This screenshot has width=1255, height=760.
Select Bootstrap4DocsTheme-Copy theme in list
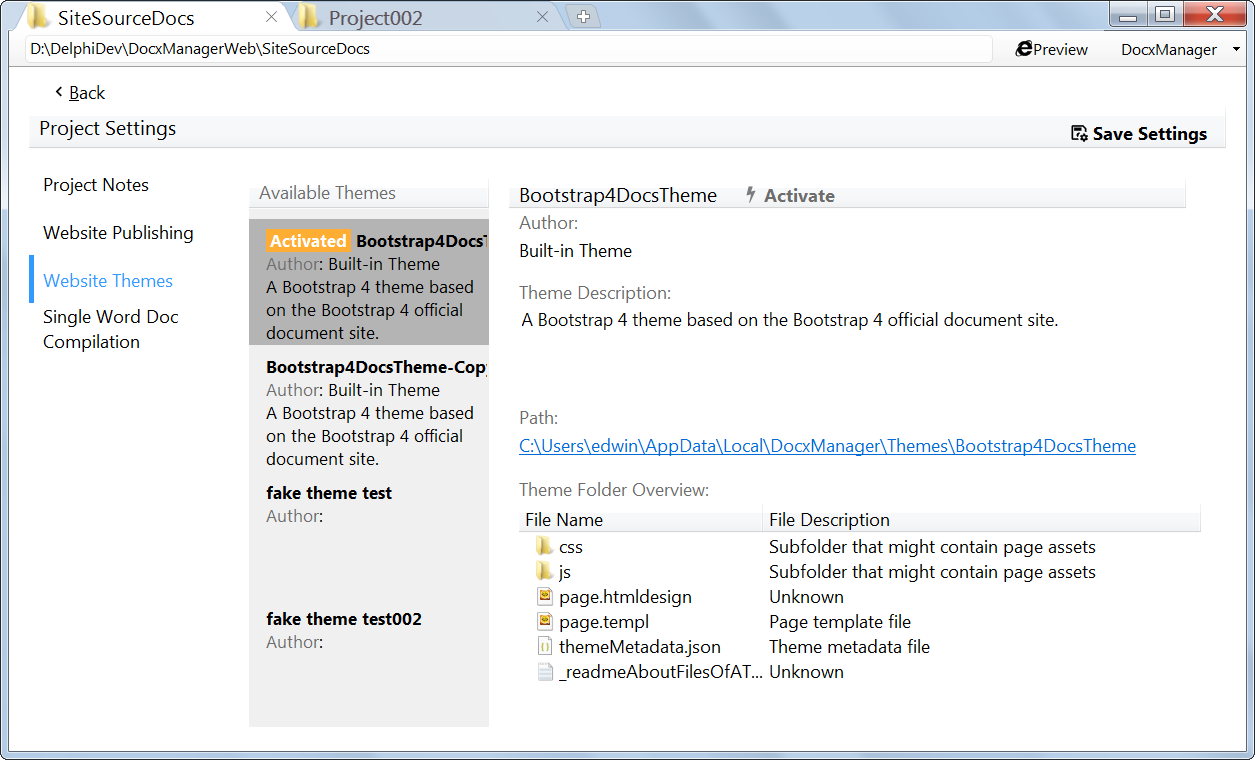point(369,408)
